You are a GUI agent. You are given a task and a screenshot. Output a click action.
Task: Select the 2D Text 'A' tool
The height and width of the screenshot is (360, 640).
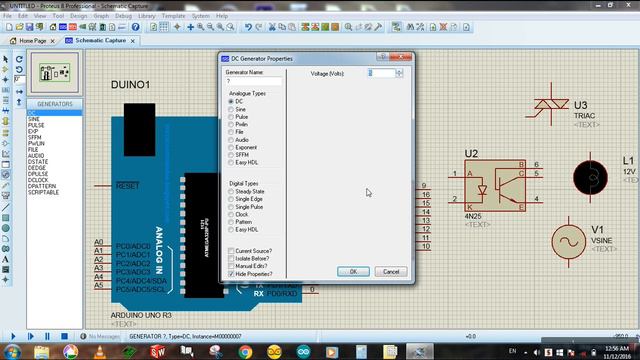(x=6, y=259)
